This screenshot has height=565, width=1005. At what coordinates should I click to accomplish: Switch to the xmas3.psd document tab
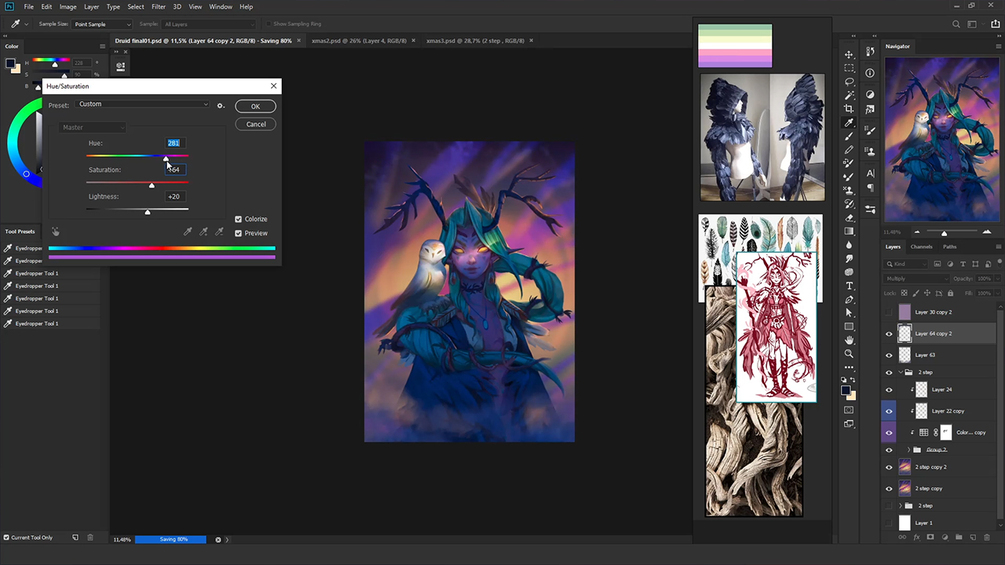(475, 40)
